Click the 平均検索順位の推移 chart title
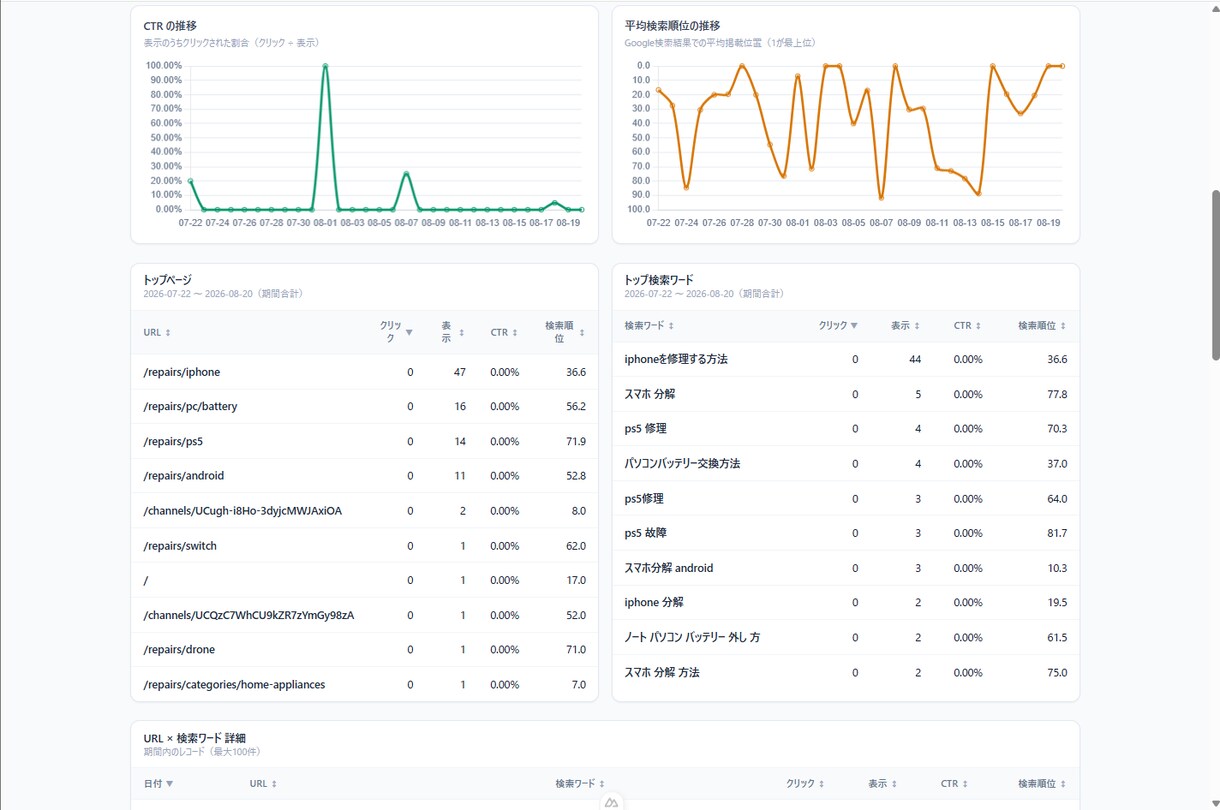 (672, 26)
